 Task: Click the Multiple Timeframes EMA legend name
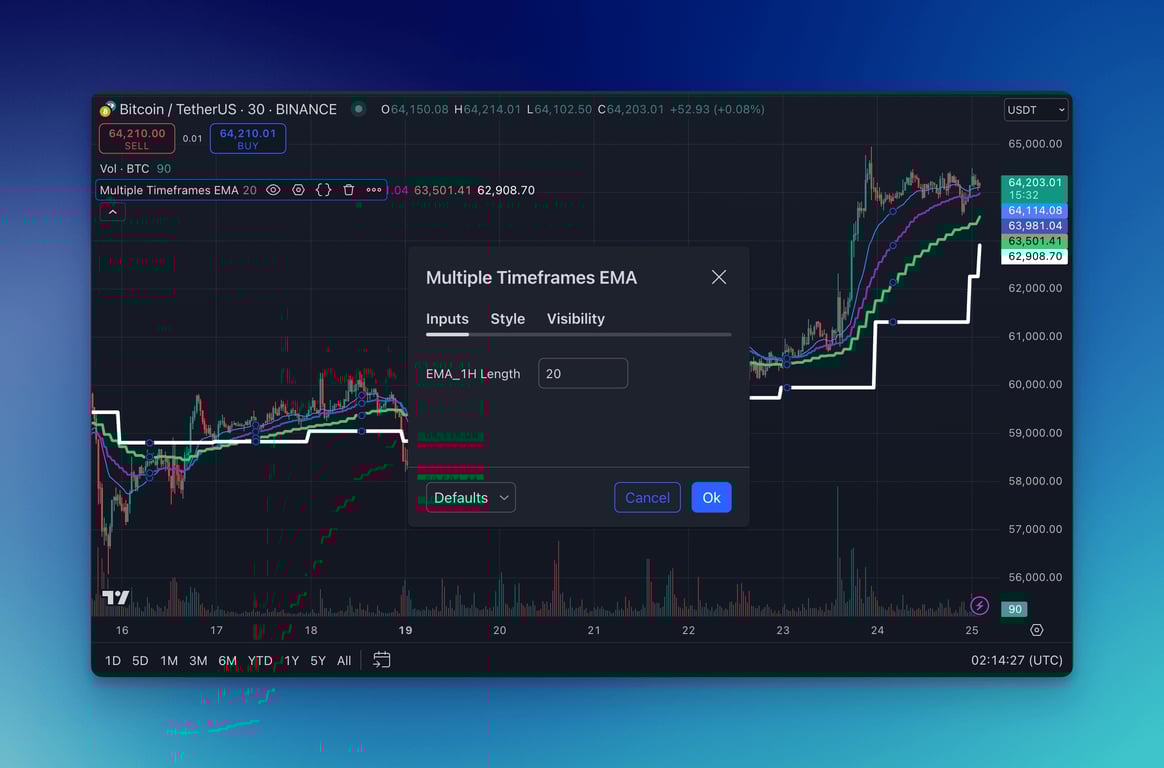click(x=169, y=190)
